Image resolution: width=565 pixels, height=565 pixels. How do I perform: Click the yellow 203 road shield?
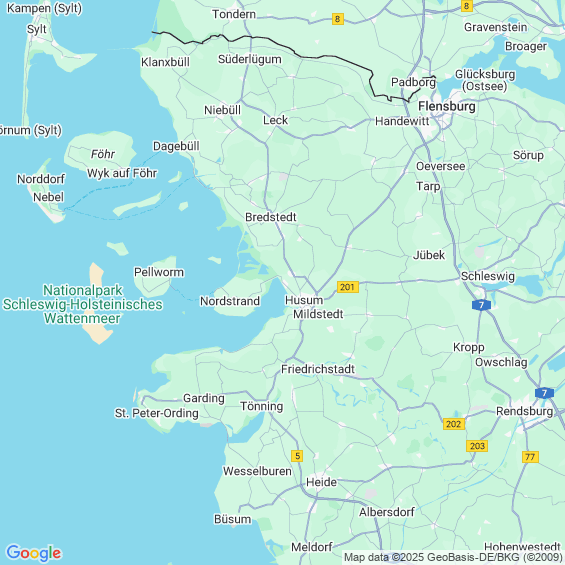click(x=477, y=446)
